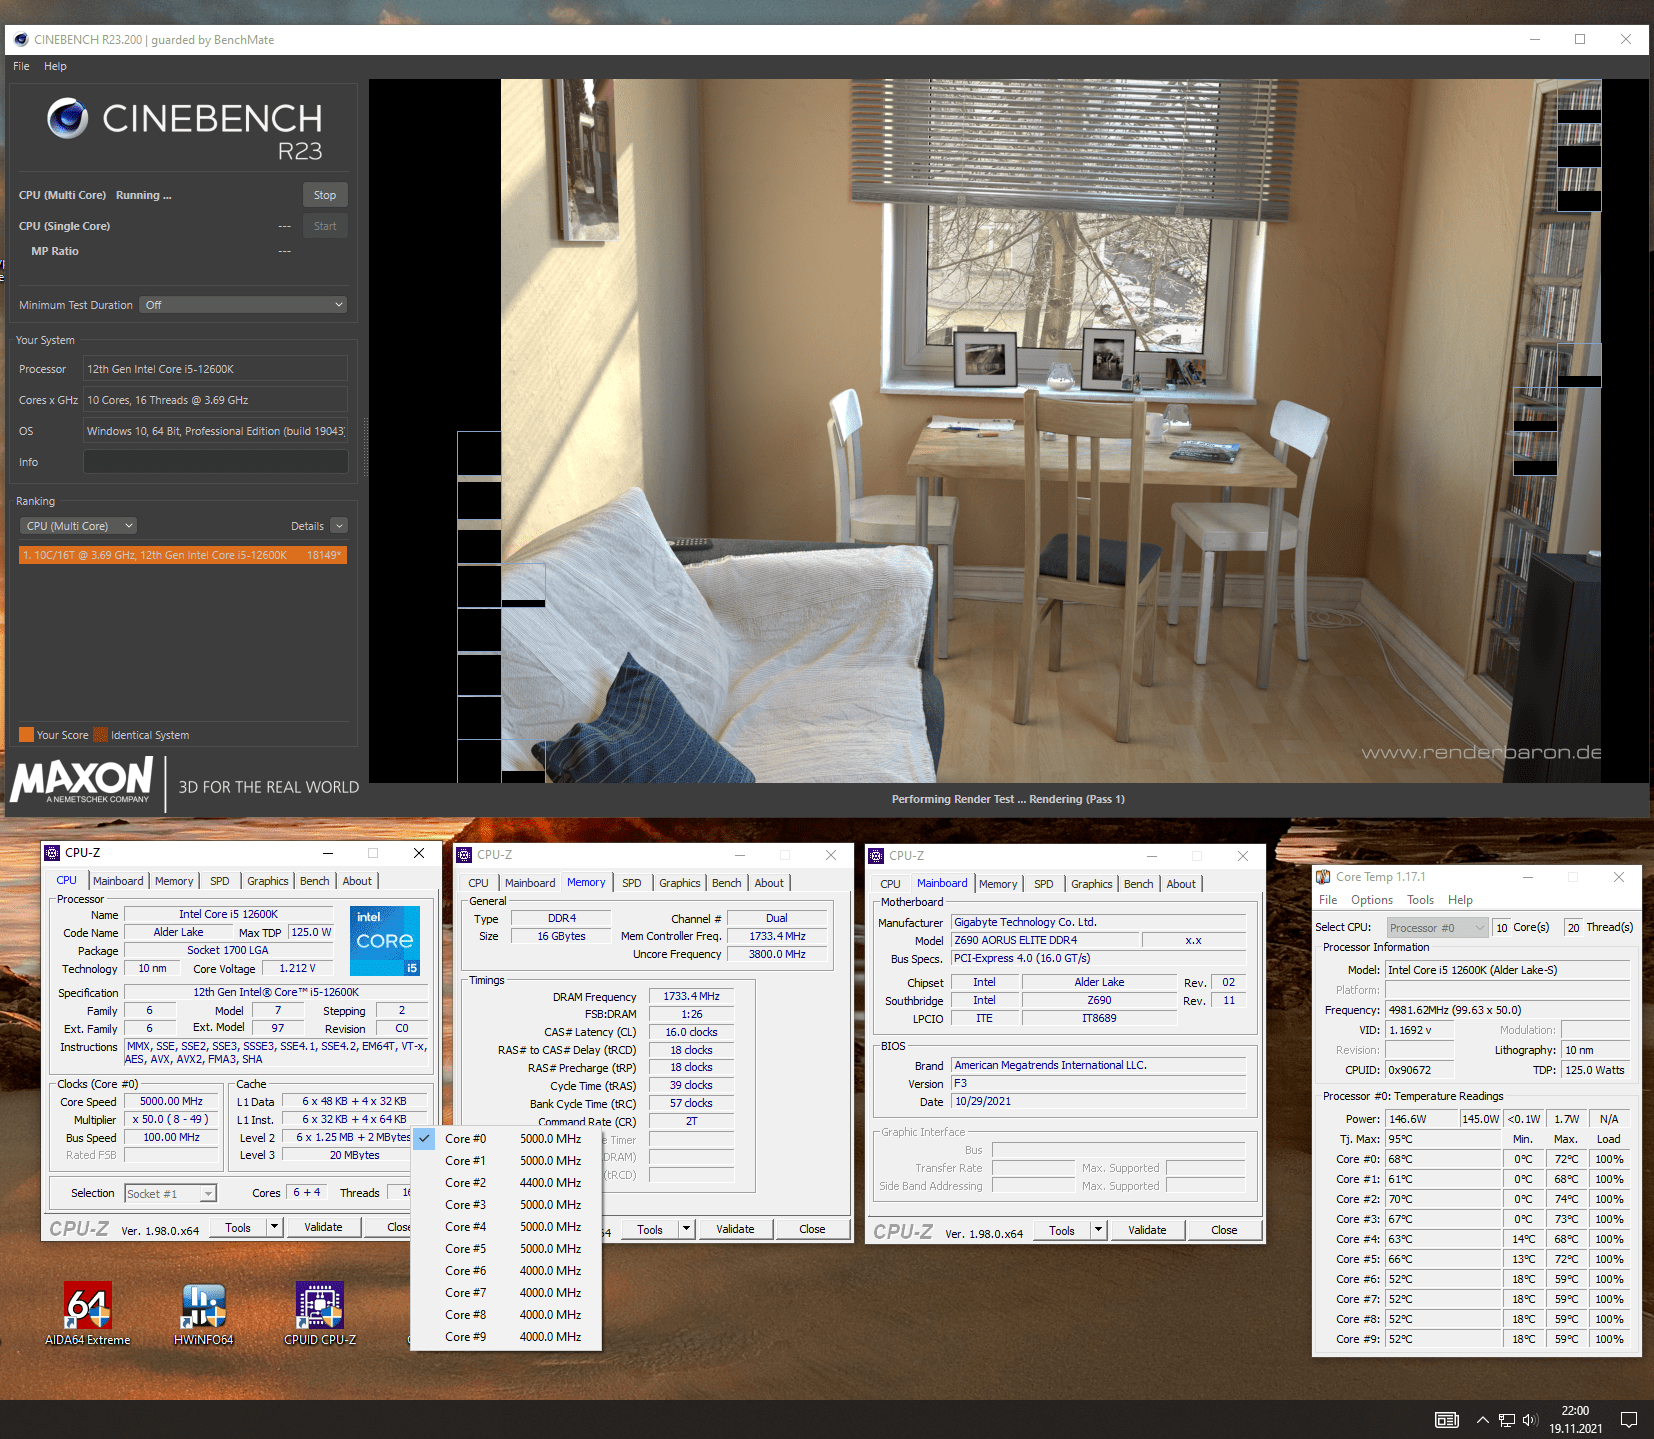Click the Cinebench R23 sphere logo
The image size is (1654, 1439).
[68, 118]
